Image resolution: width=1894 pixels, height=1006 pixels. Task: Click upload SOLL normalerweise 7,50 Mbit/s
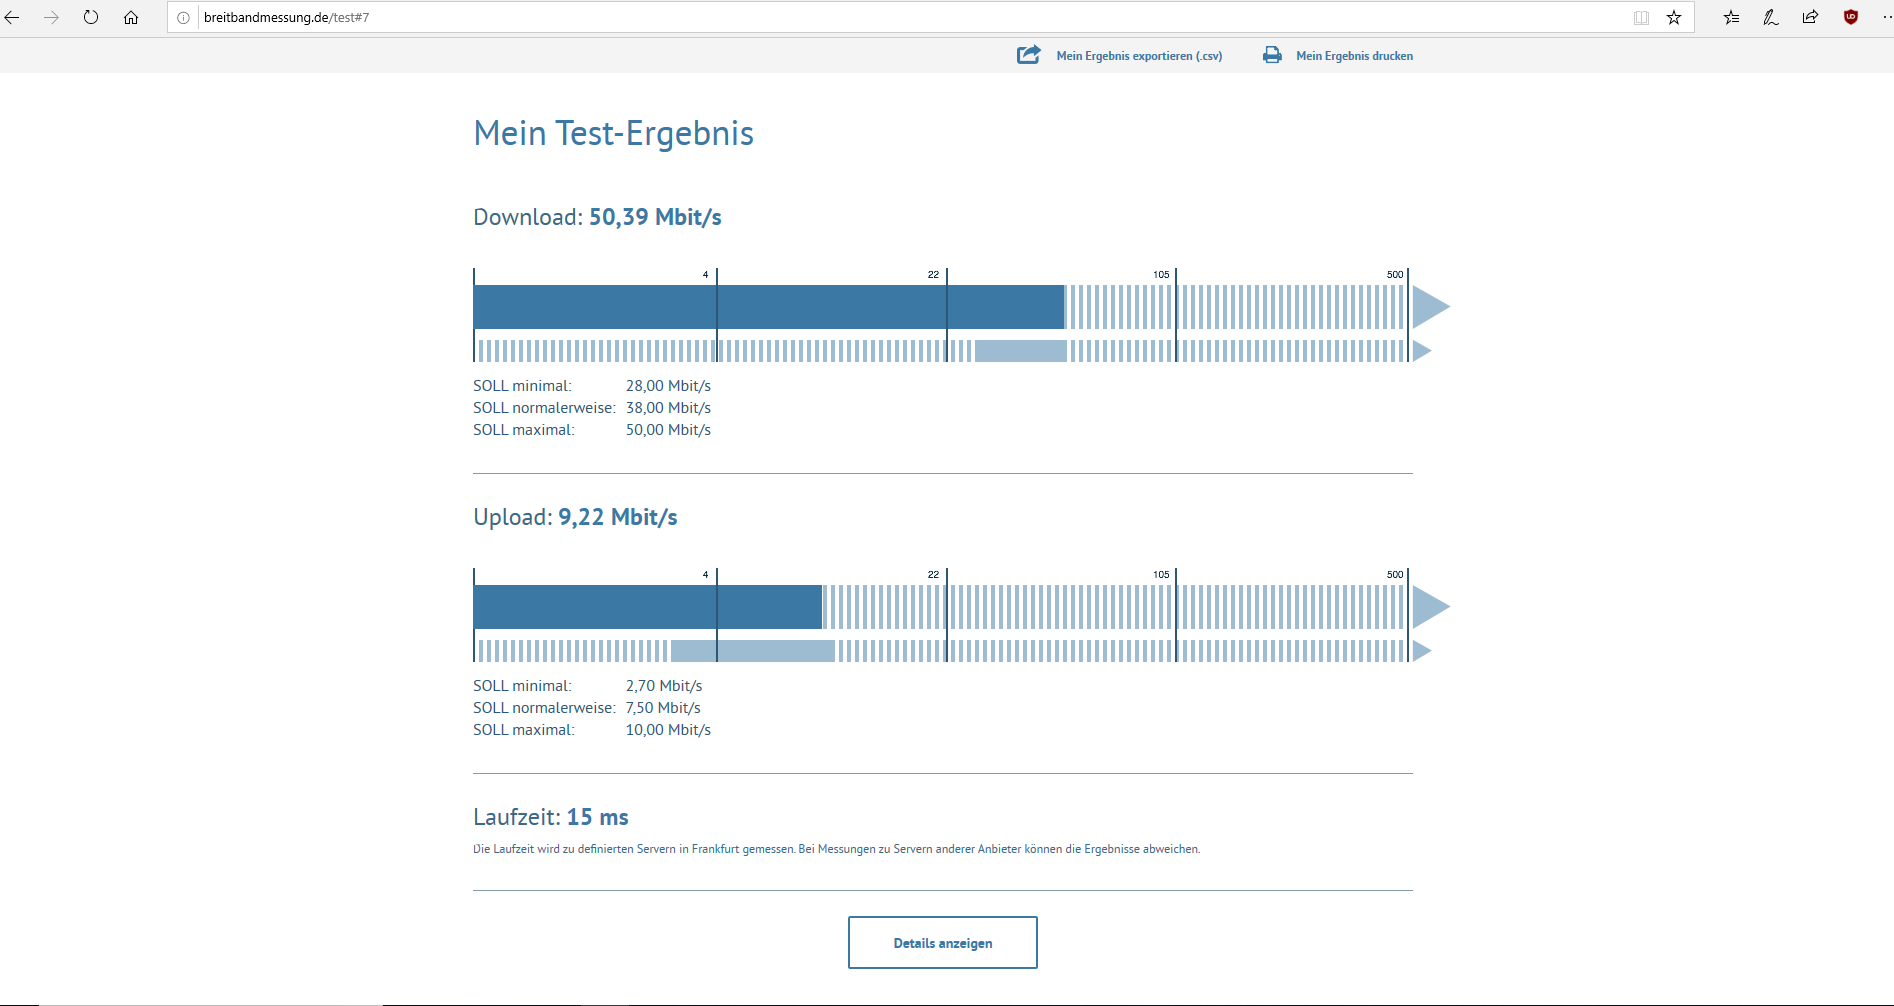[587, 708]
